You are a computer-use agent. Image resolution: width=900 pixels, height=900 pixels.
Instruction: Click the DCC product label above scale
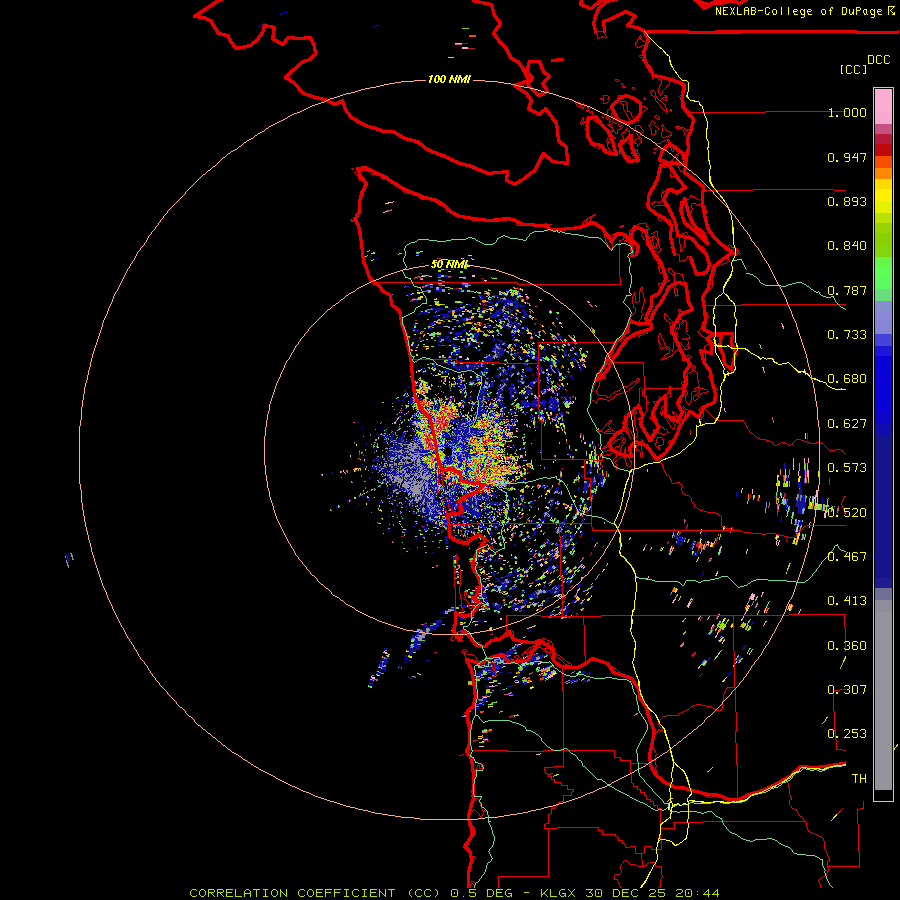click(x=878, y=60)
